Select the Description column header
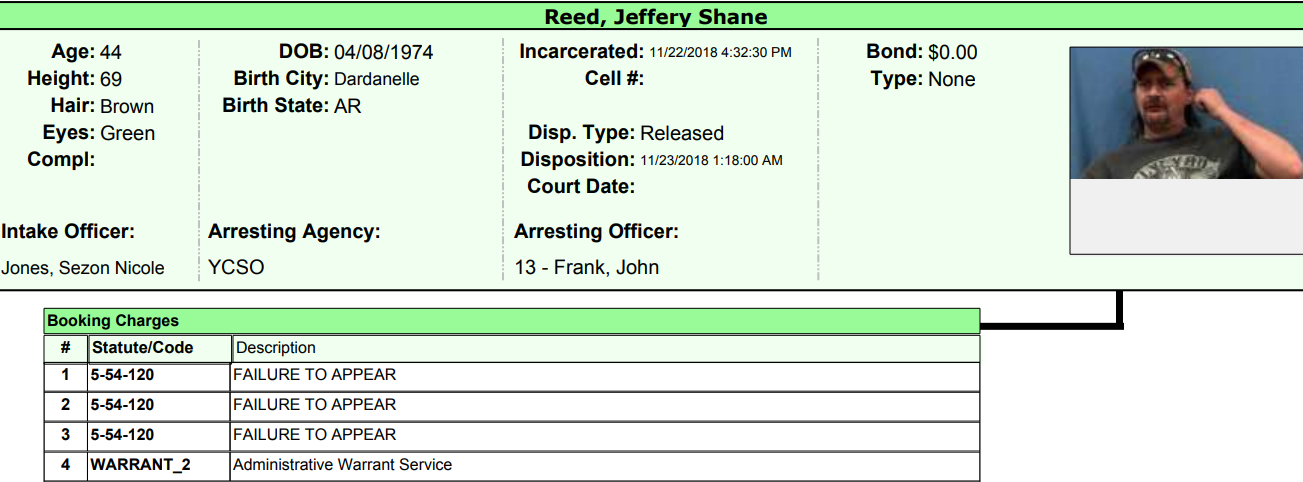 pyautogui.click(x=275, y=348)
